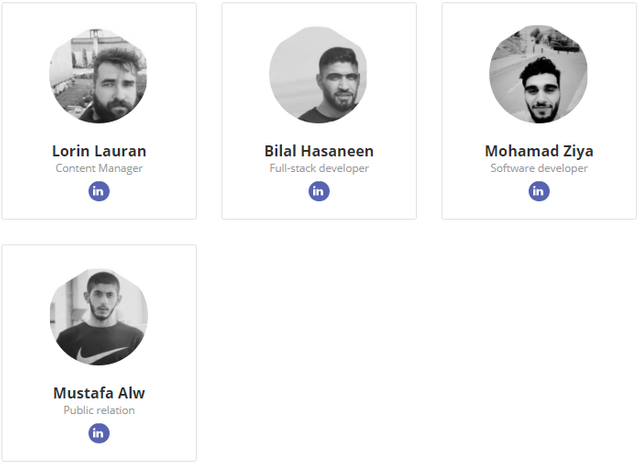Image resolution: width=640 pixels, height=469 pixels.
Task: Select the name Mustafa Alw
Action: click(99, 393)
